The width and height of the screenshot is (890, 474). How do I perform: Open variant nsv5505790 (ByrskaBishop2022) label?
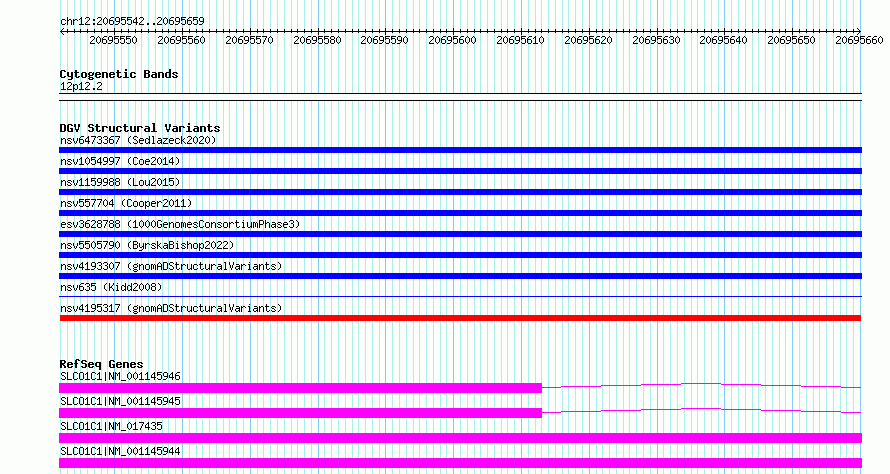click(147, 245)
